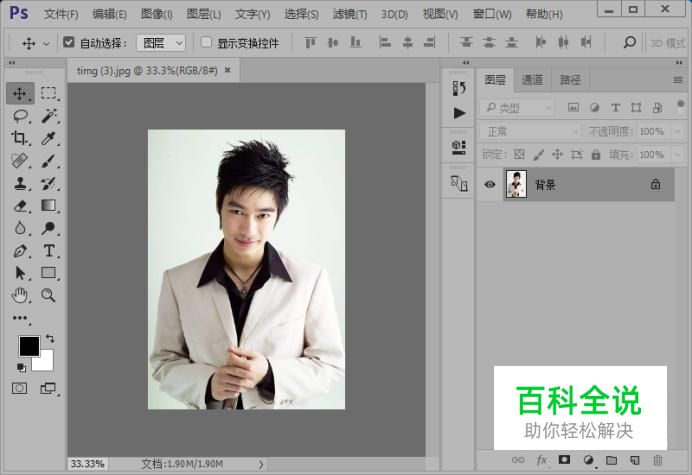This screenshot has height=475, width=692.
Task: Select the Eyedropper tool
Action: coord(49,138)
